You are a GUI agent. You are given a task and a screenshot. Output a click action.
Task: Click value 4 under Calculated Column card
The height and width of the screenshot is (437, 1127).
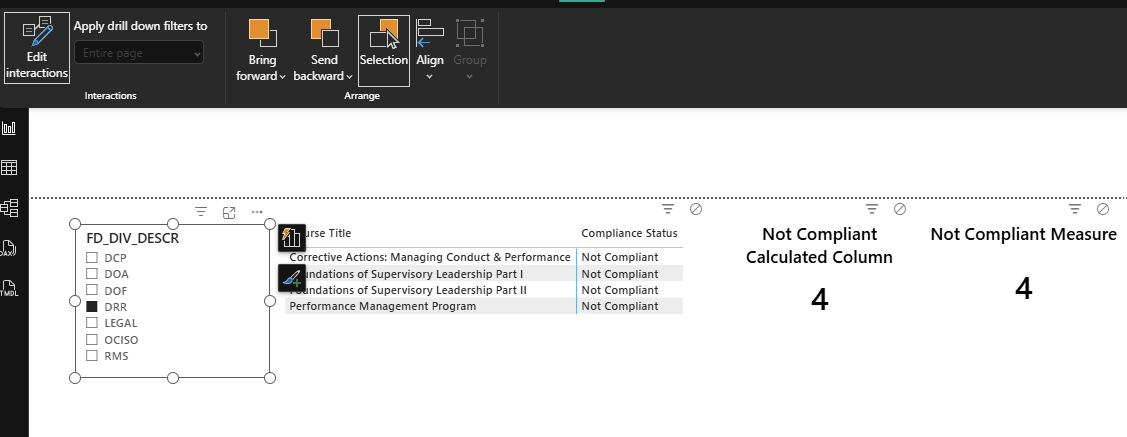pos(819,300)
